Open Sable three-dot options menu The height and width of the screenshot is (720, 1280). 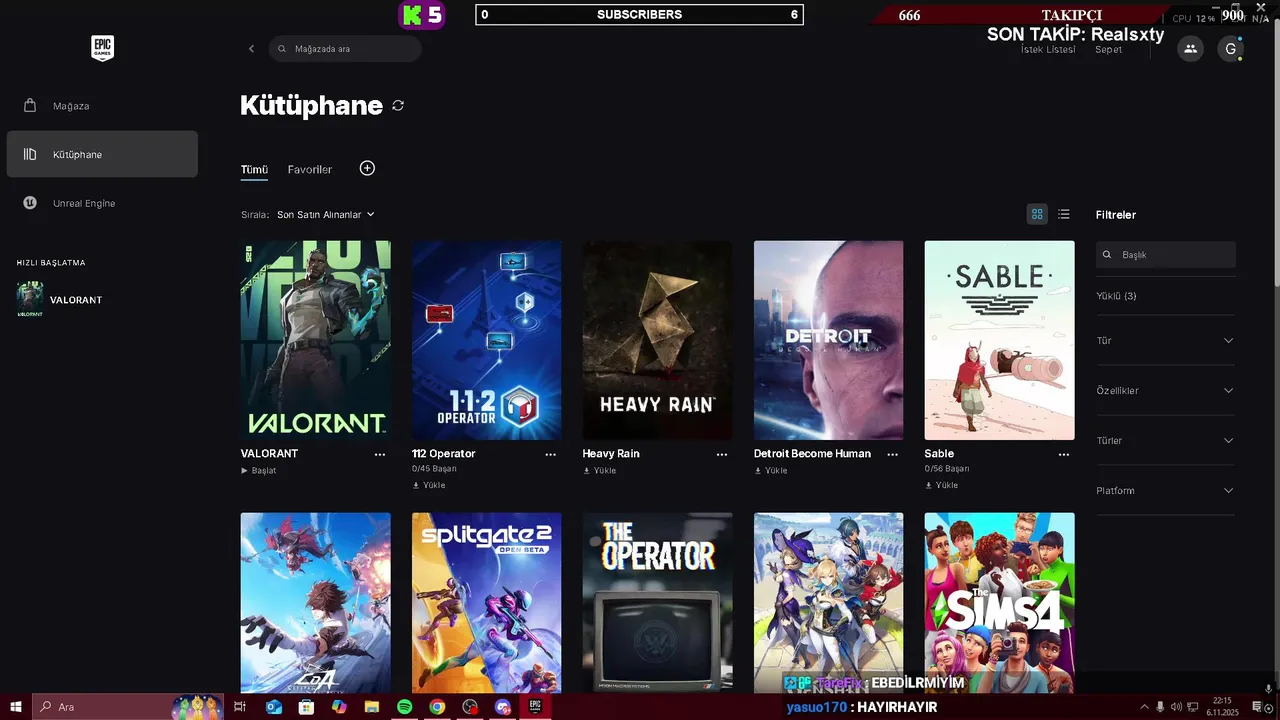tap(1064, 454)
